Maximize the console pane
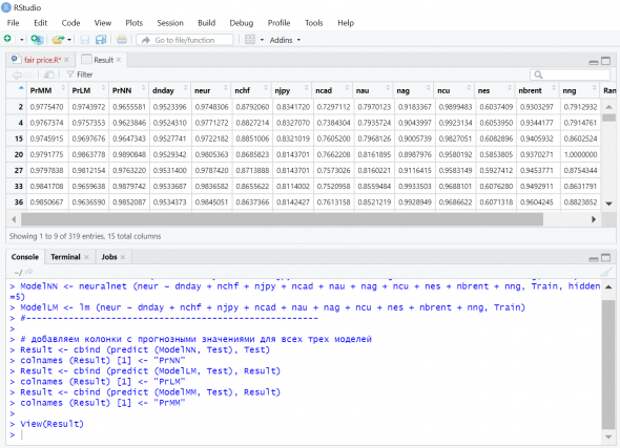This screenshot has width=620, height=448. click(606, 258)
